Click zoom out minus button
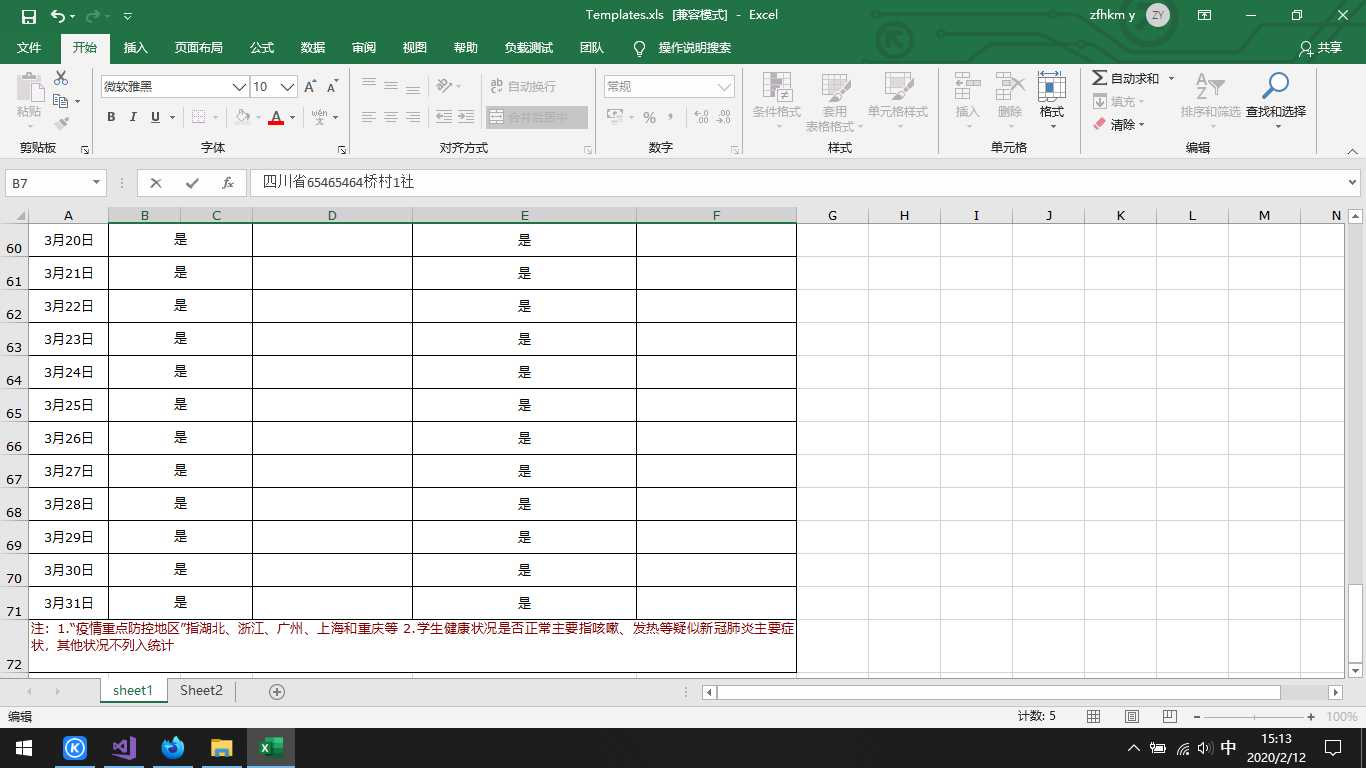 tap(1195, 717)
